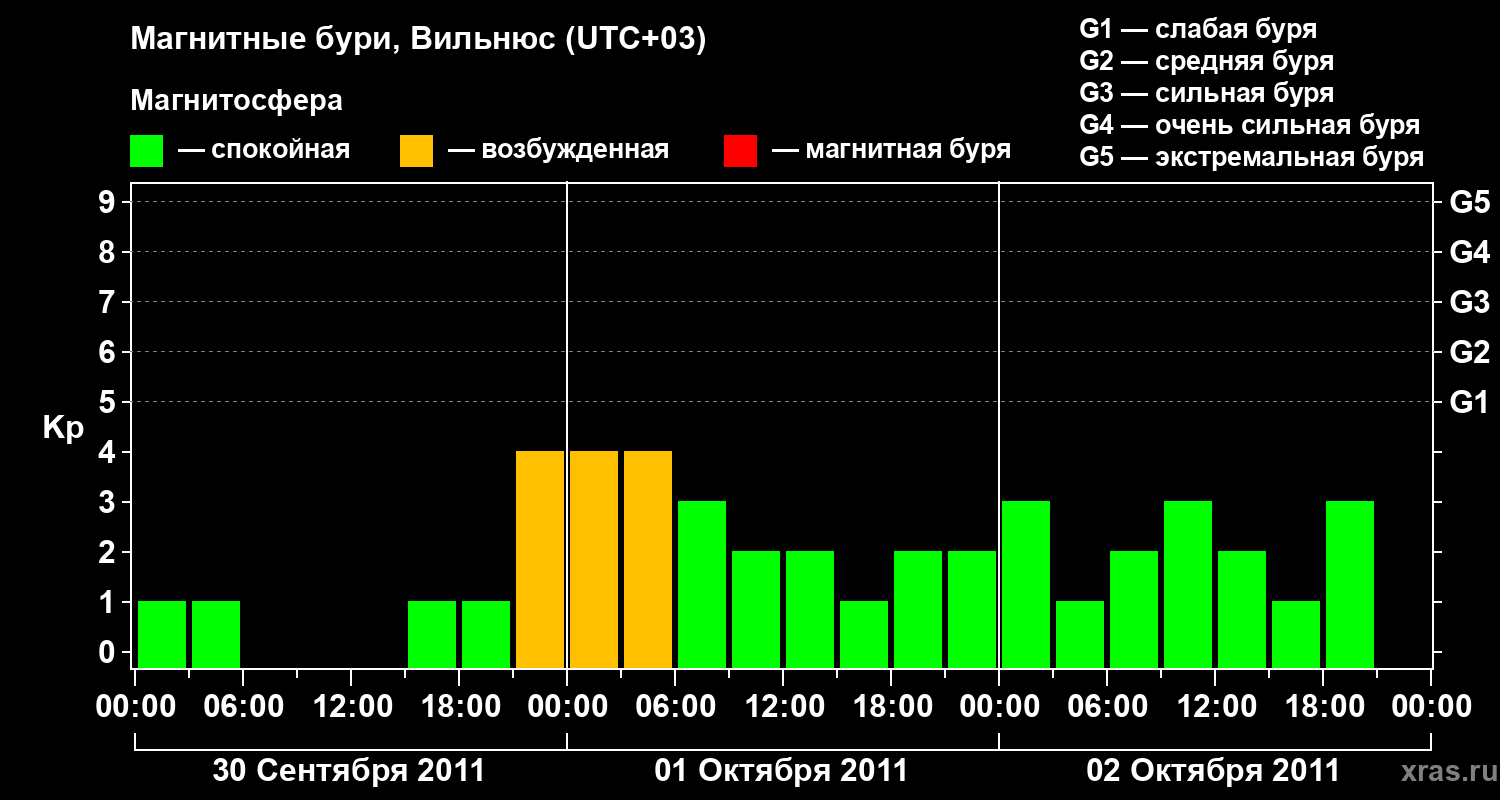
Task: Select the 'Магнитосфера' legend heading
Action: (x=236, y=101)
